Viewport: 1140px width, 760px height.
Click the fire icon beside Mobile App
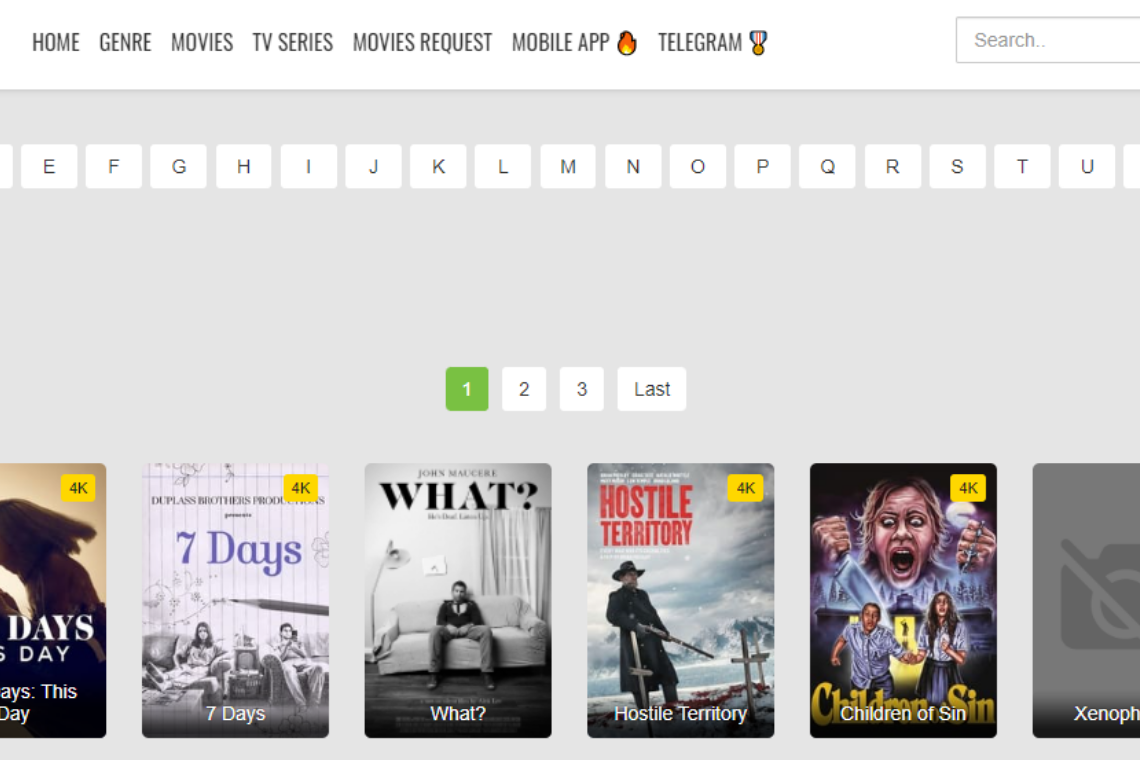pos(627,43)
